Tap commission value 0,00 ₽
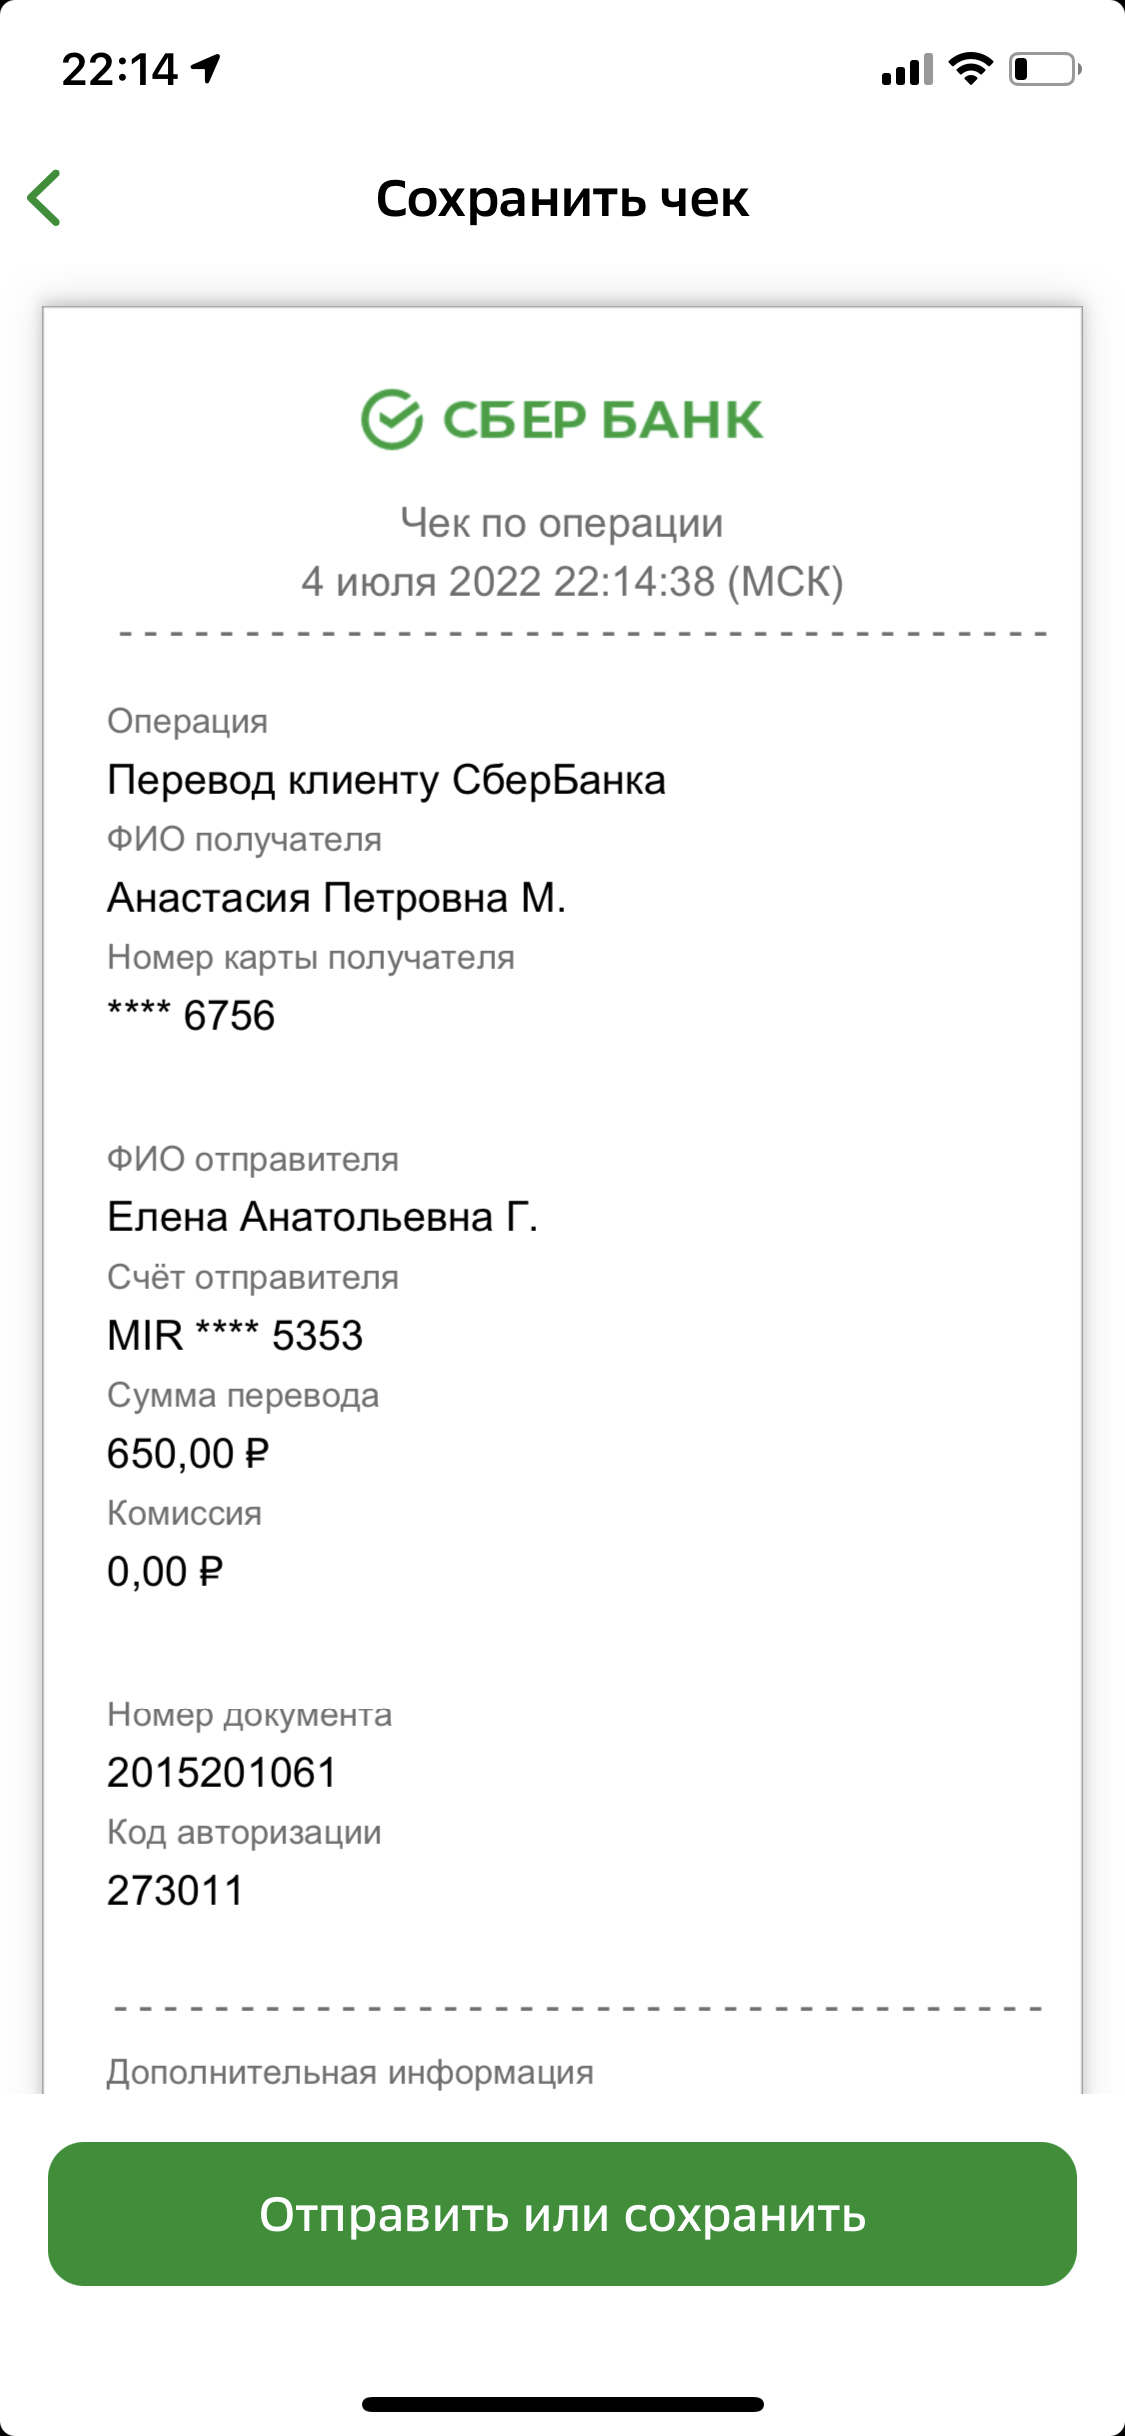Screen dimensions: 1125x2436 pos(165,1572)
